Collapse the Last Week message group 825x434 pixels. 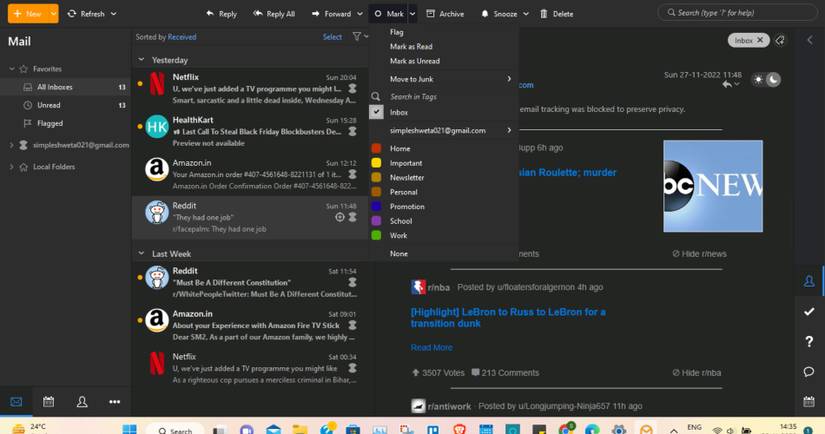click(141, 254)
